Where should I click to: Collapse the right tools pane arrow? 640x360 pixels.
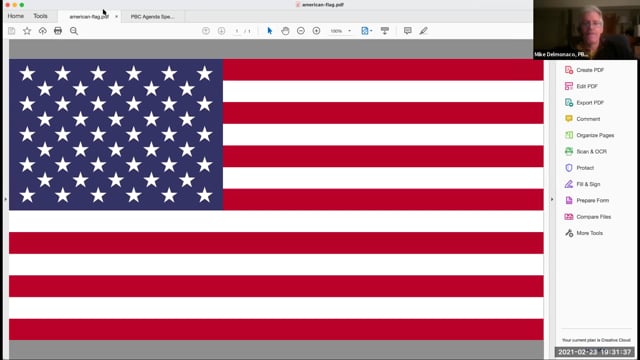(x=552, y=200)
